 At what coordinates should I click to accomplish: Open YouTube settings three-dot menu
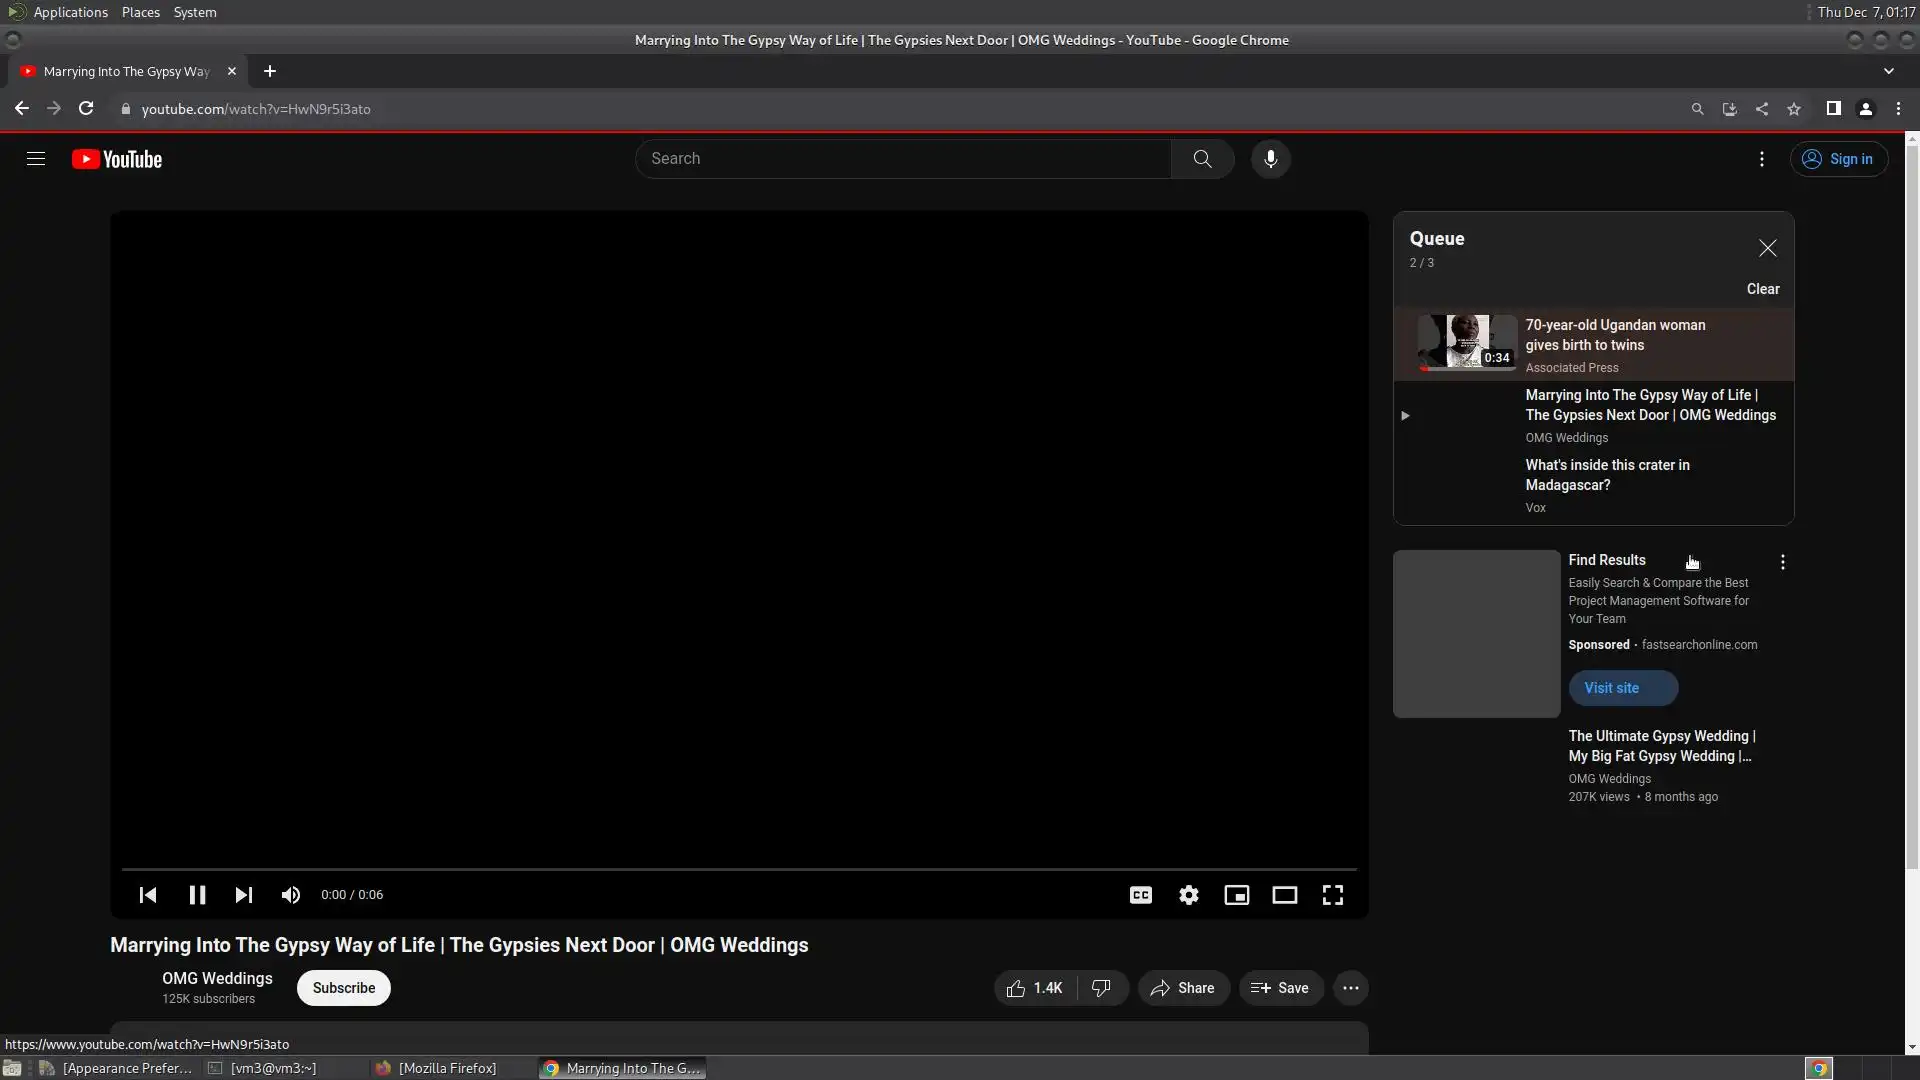1761,159
